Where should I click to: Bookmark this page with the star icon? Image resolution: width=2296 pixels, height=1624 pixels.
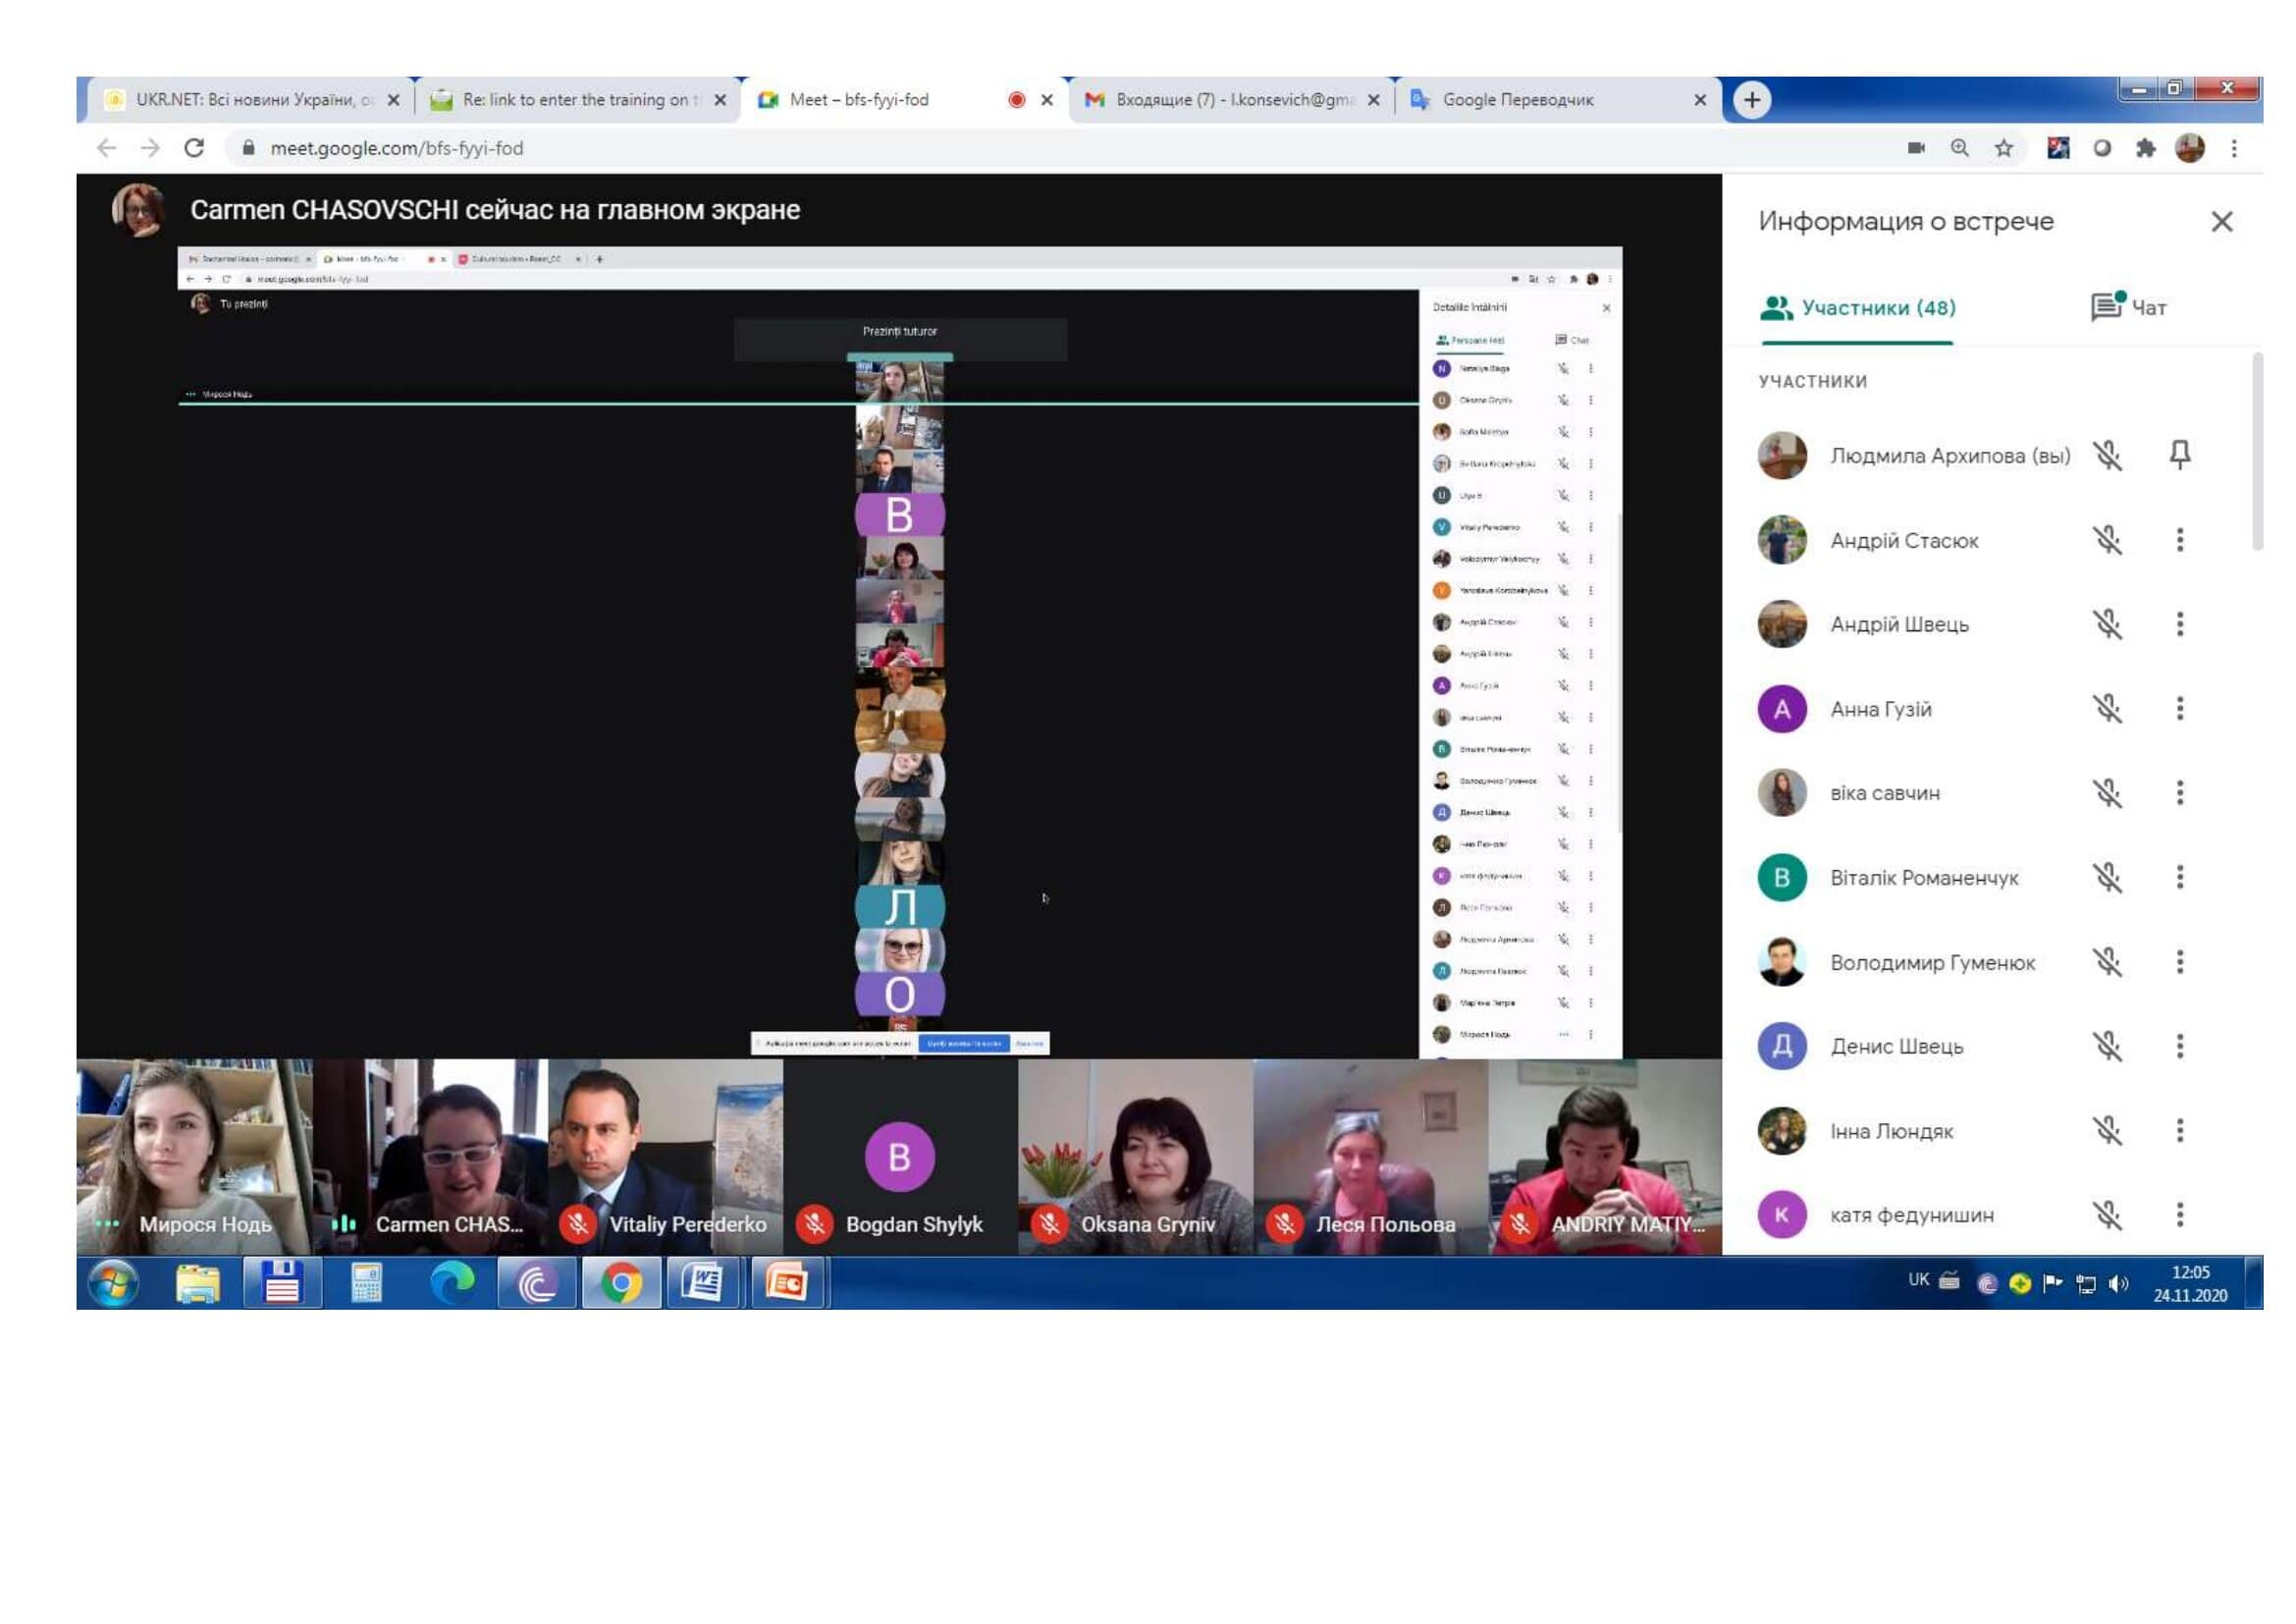point(2003,148)
